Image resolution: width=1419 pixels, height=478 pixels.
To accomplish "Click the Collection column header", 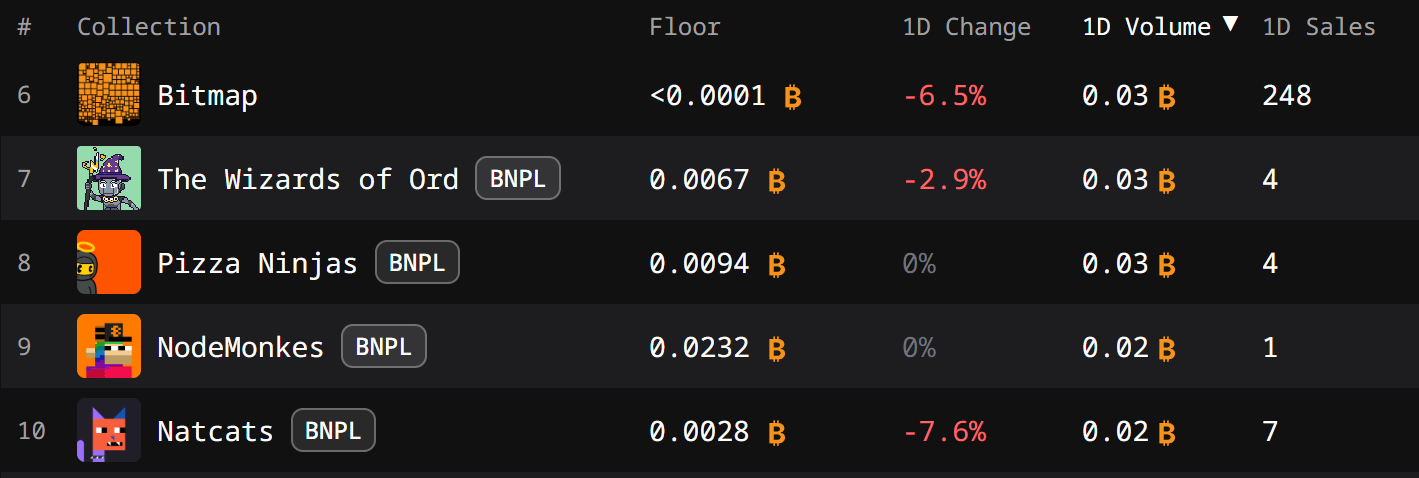I will [x=149, y=27].
